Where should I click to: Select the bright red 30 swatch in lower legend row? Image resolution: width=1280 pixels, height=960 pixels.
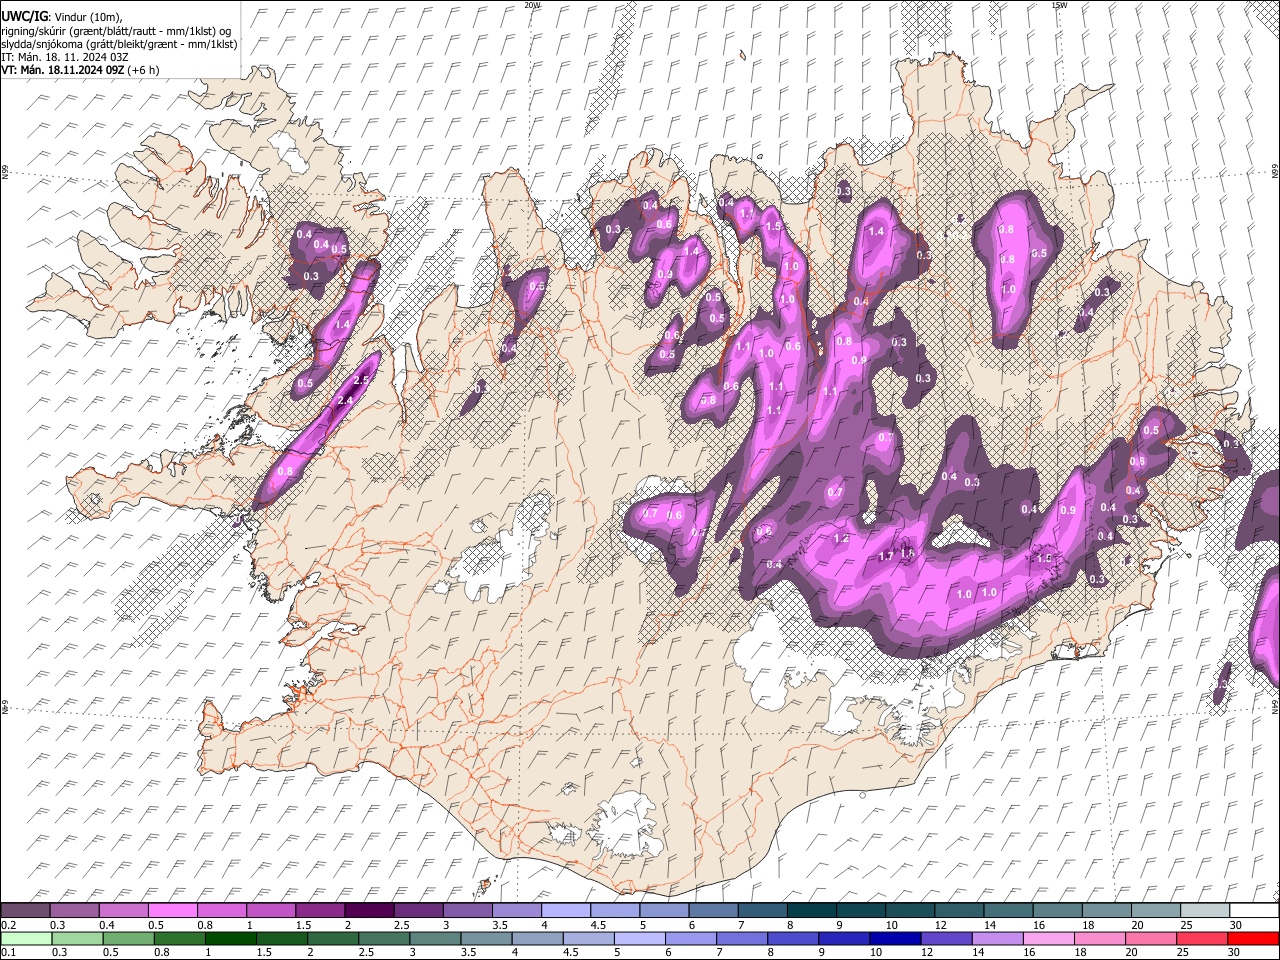(x=1253, y=938)
